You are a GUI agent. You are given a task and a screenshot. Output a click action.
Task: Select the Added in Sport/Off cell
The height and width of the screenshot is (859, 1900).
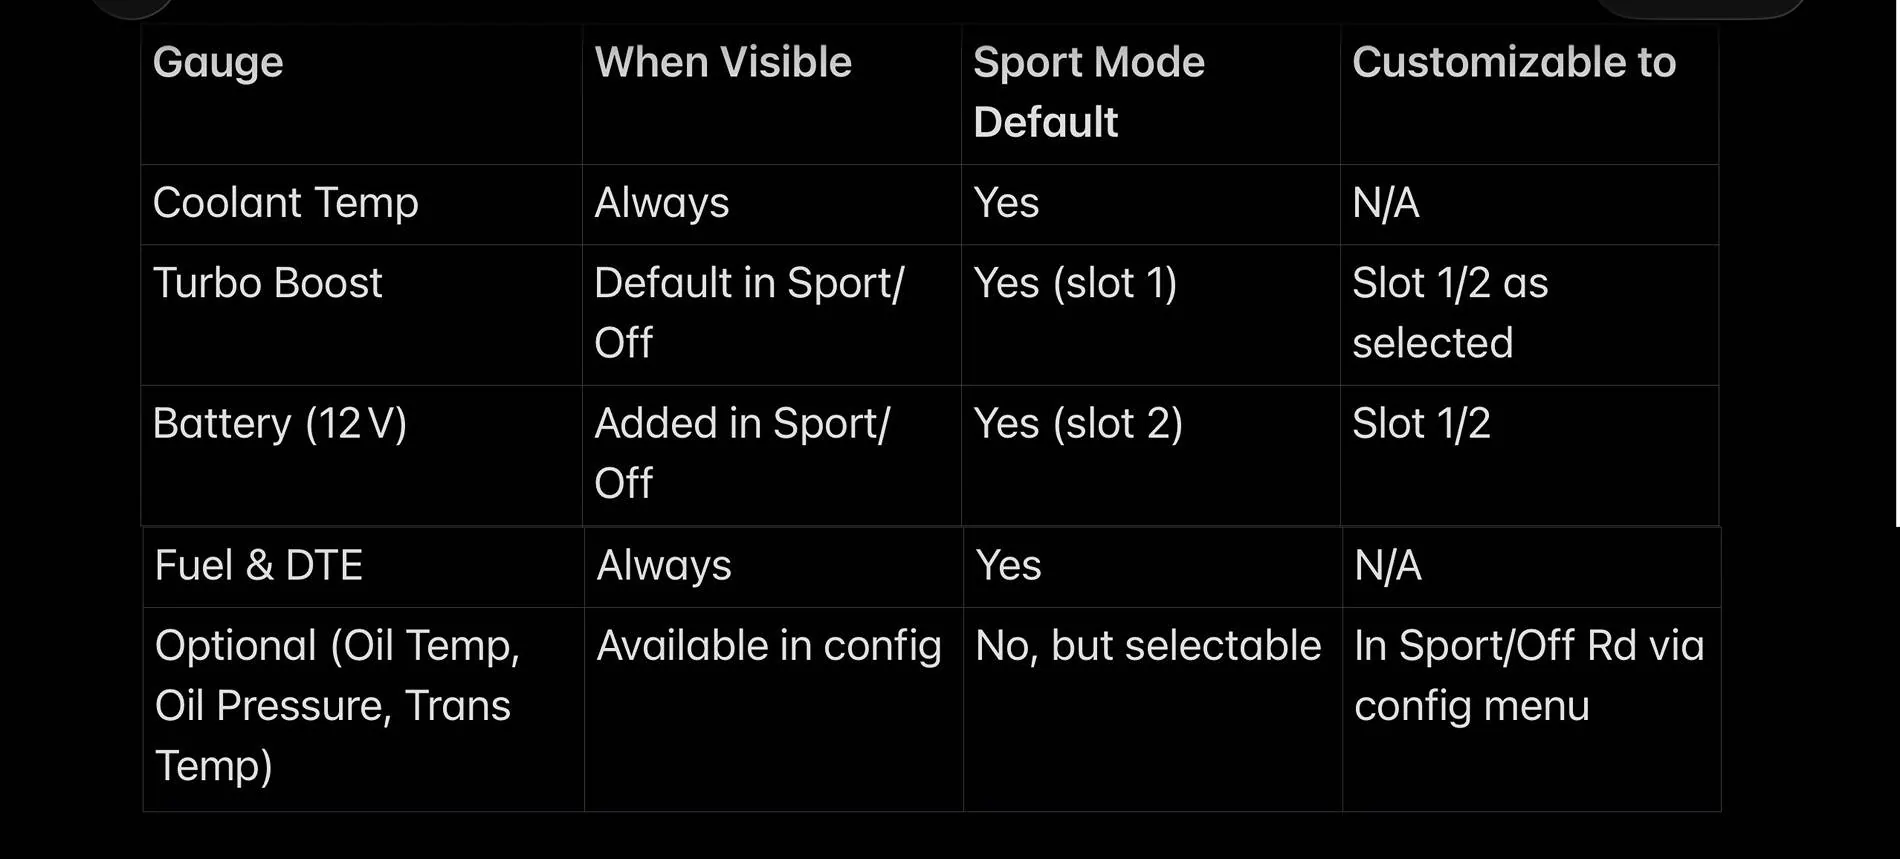[x=741, y=453]
